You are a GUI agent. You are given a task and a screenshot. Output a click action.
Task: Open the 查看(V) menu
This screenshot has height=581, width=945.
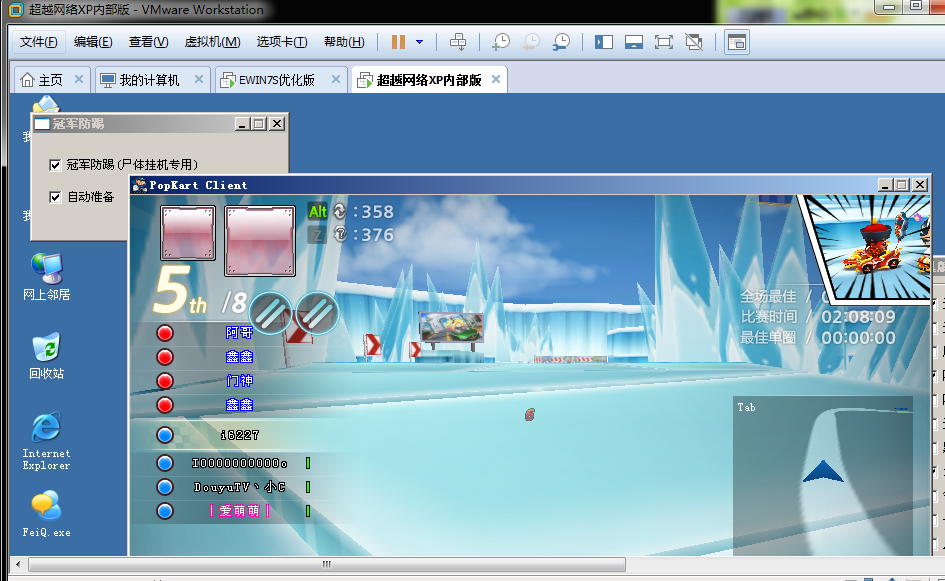click(x=148, y=42)
